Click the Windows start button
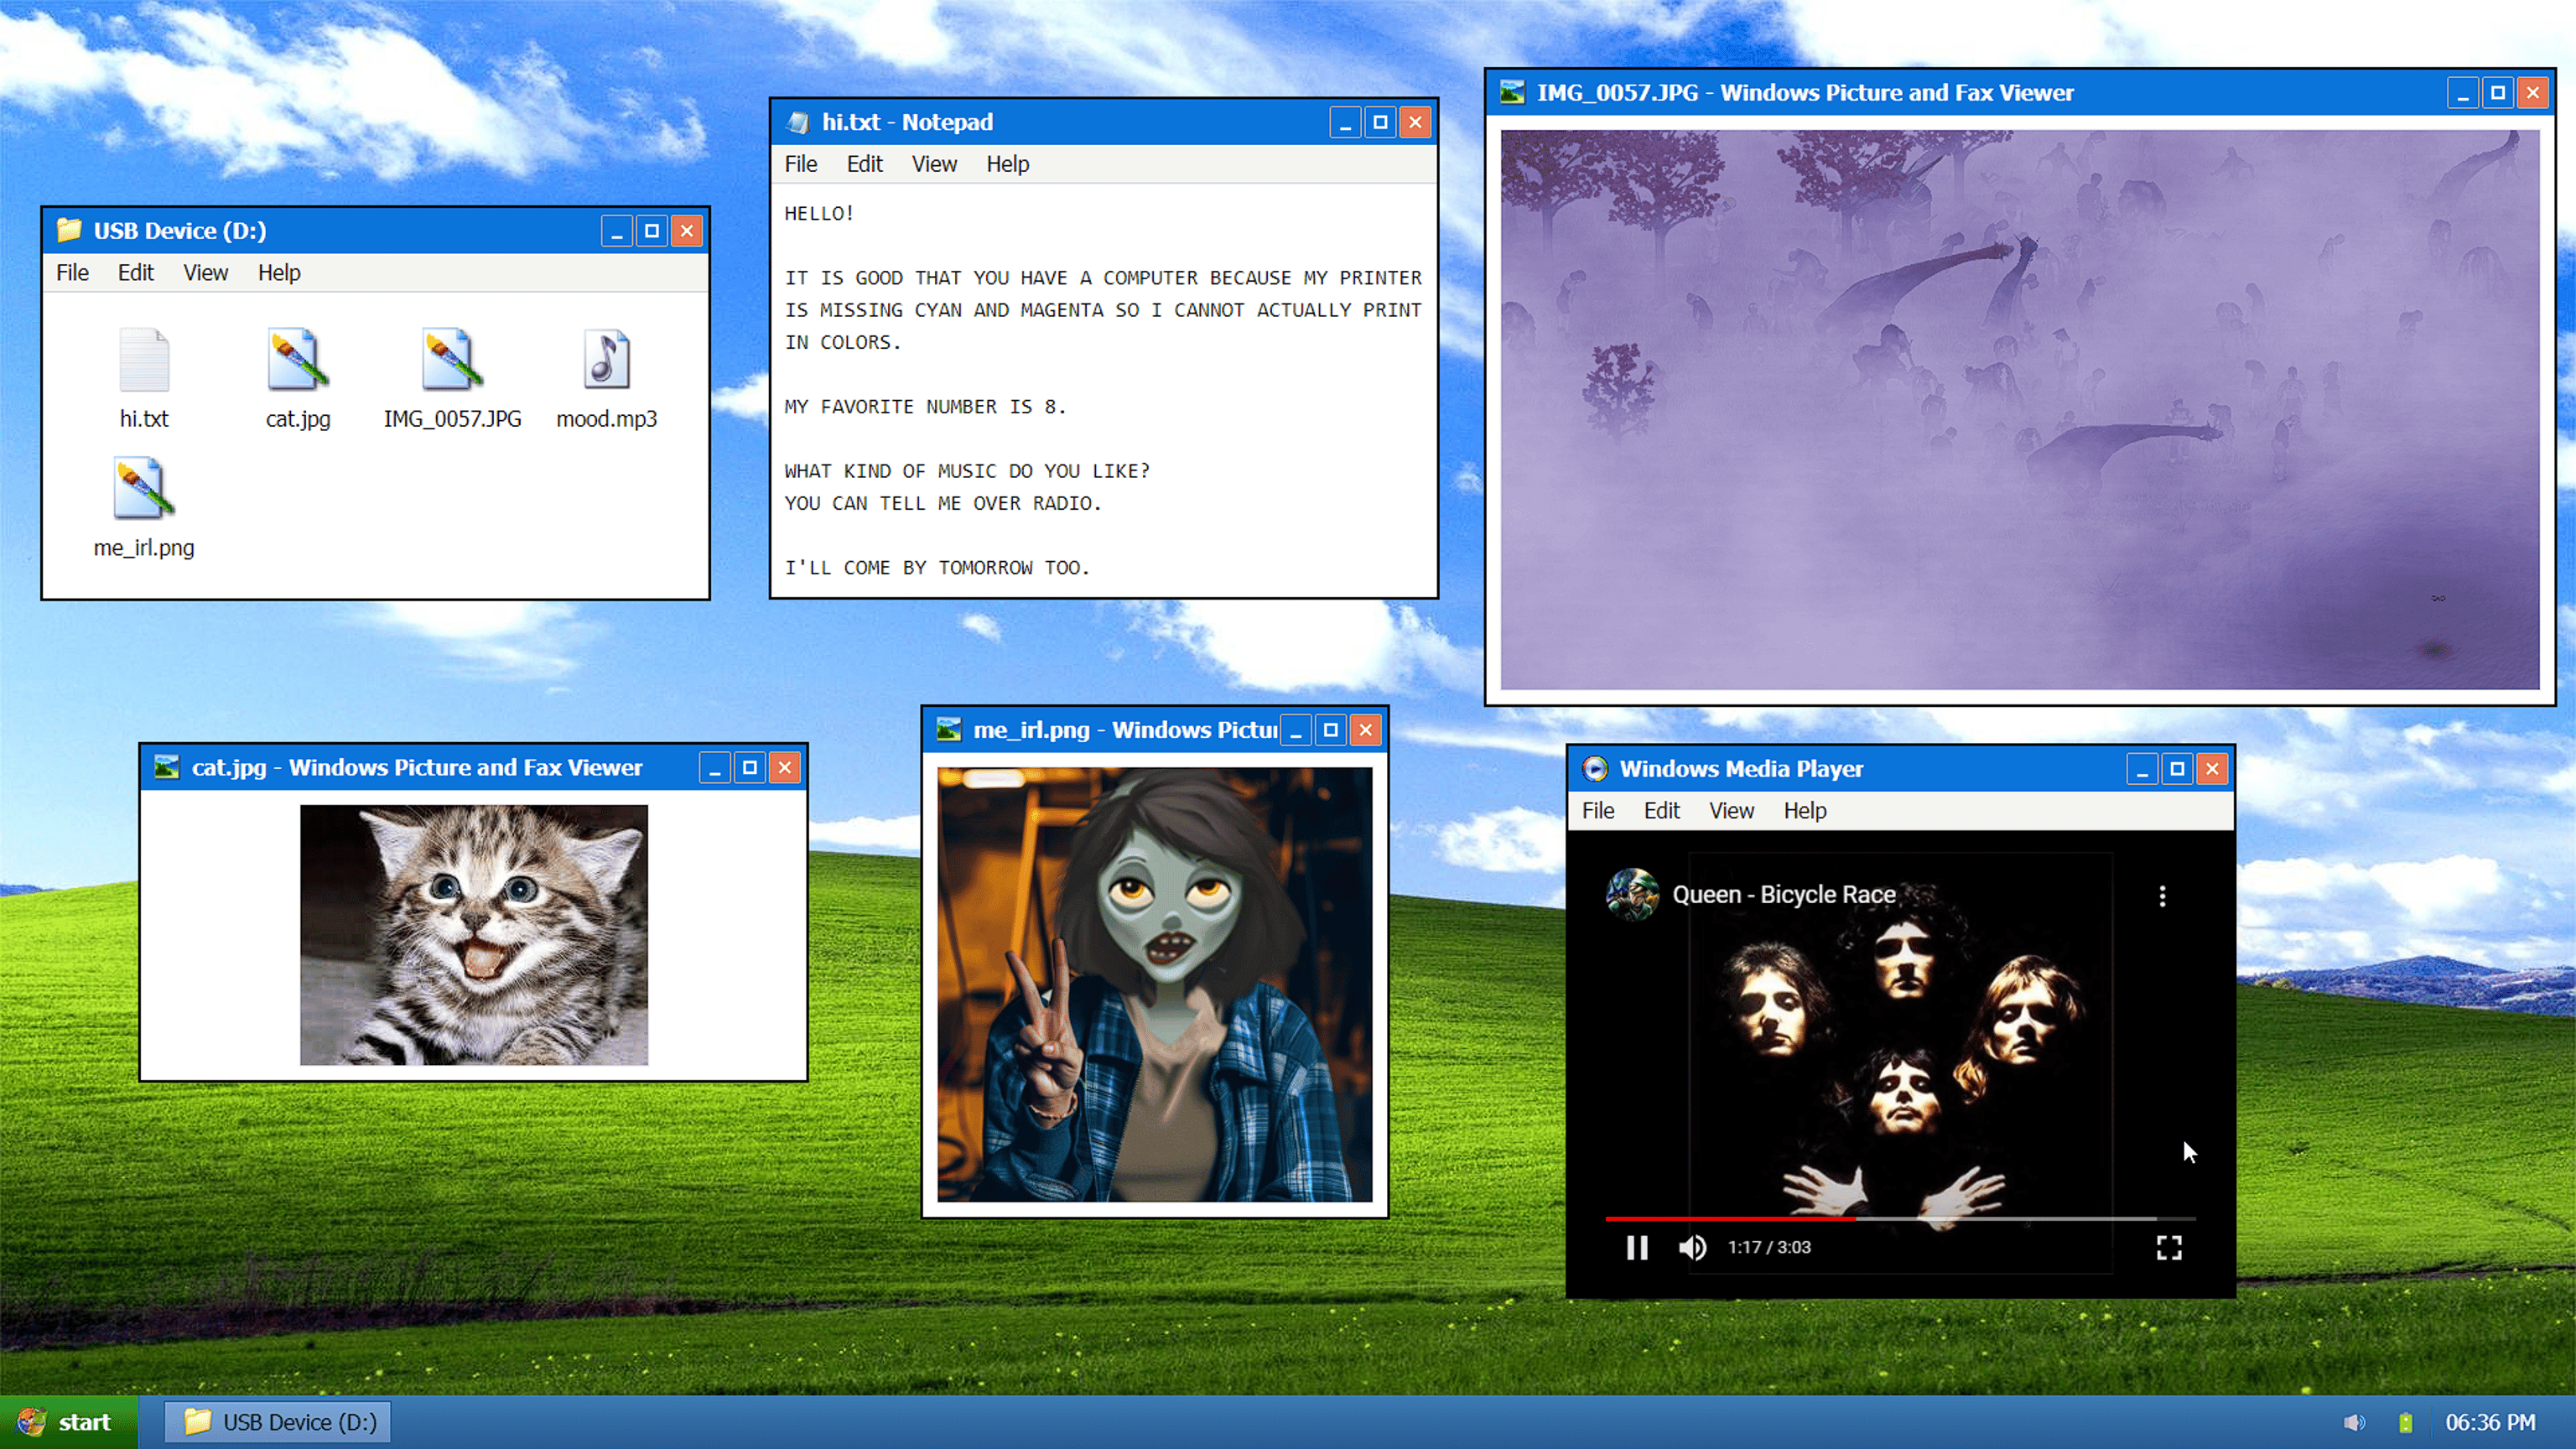Viewport: 2576px width, 1449px height. 68,1422
